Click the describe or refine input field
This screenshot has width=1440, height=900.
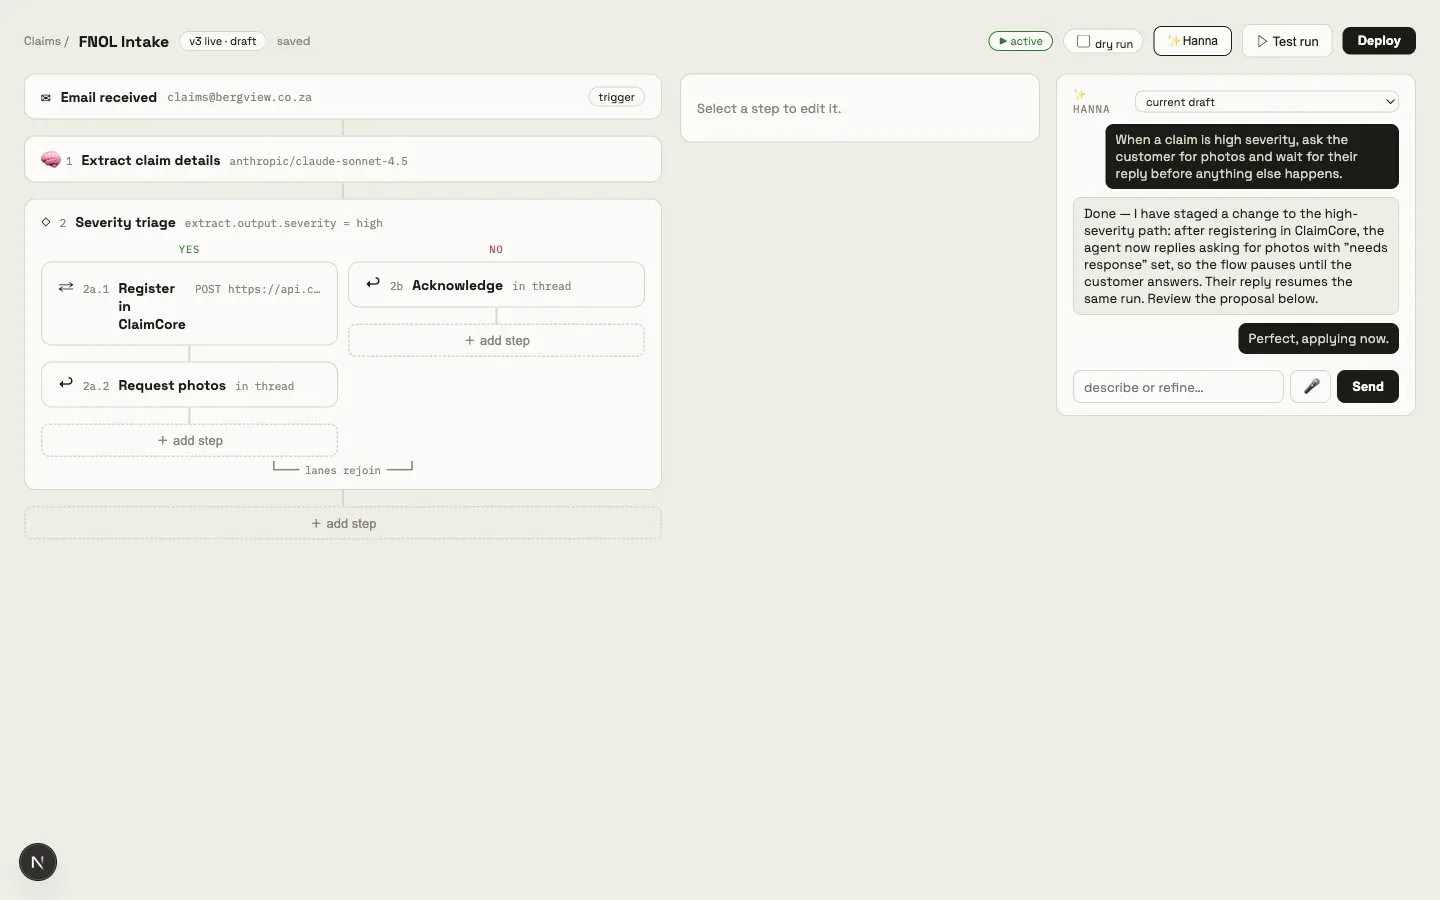point(1178,387)
